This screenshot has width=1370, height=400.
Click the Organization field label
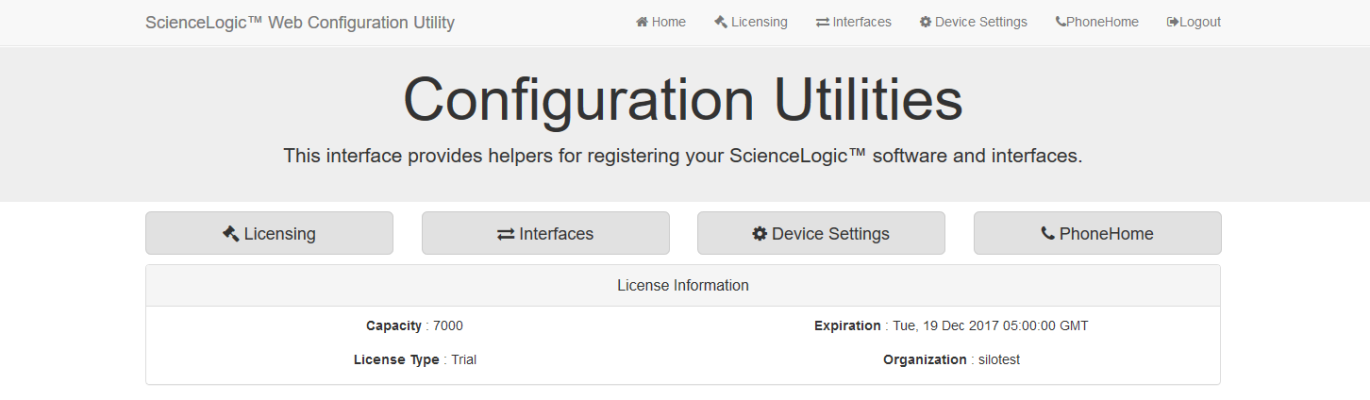924,360
